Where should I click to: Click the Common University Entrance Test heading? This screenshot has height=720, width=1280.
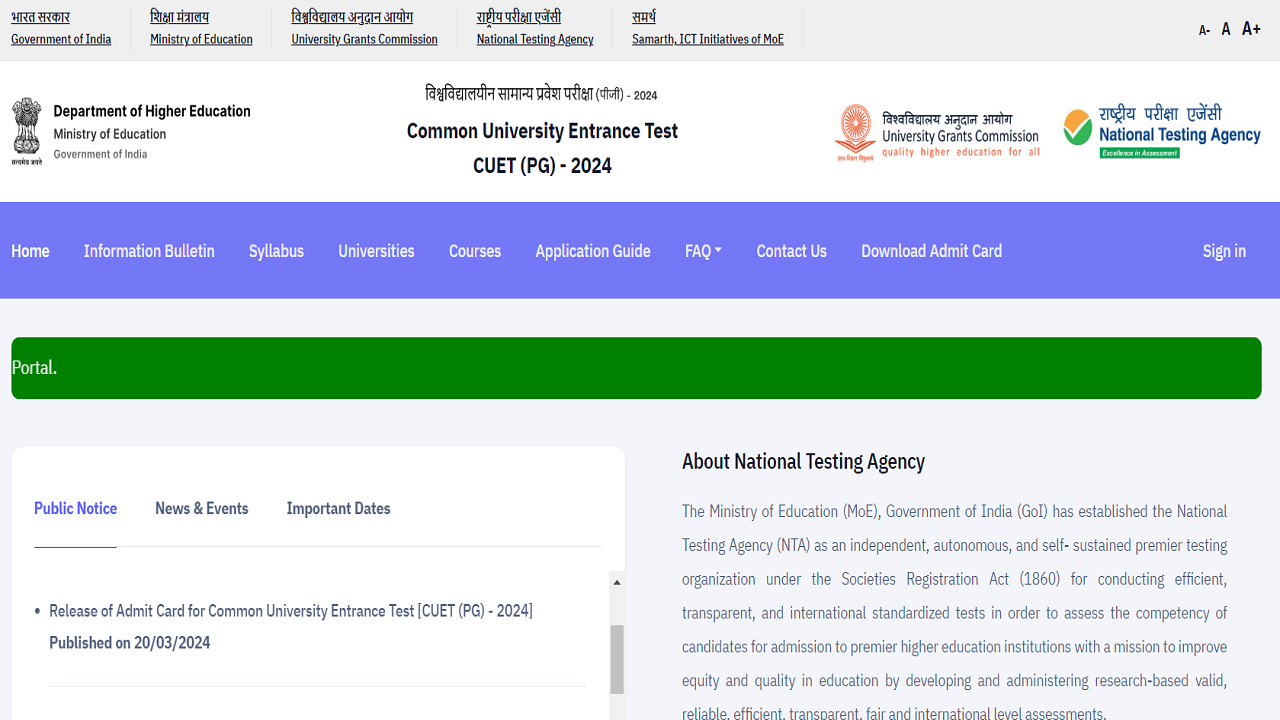coord(542,131)
